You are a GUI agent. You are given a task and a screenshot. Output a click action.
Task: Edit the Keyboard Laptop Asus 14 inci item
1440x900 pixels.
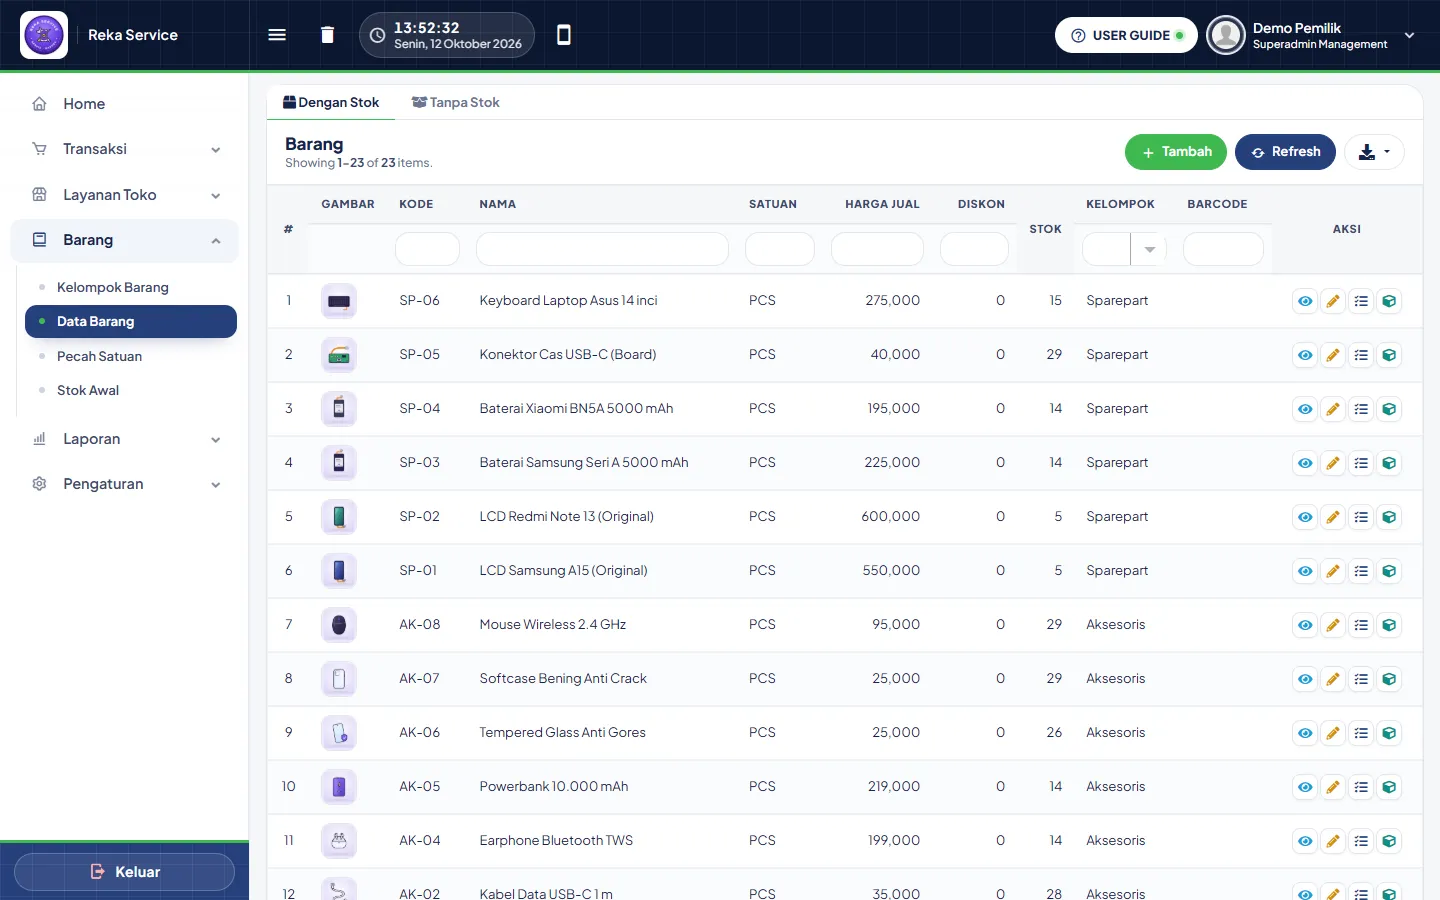(x=1333, y=301)
